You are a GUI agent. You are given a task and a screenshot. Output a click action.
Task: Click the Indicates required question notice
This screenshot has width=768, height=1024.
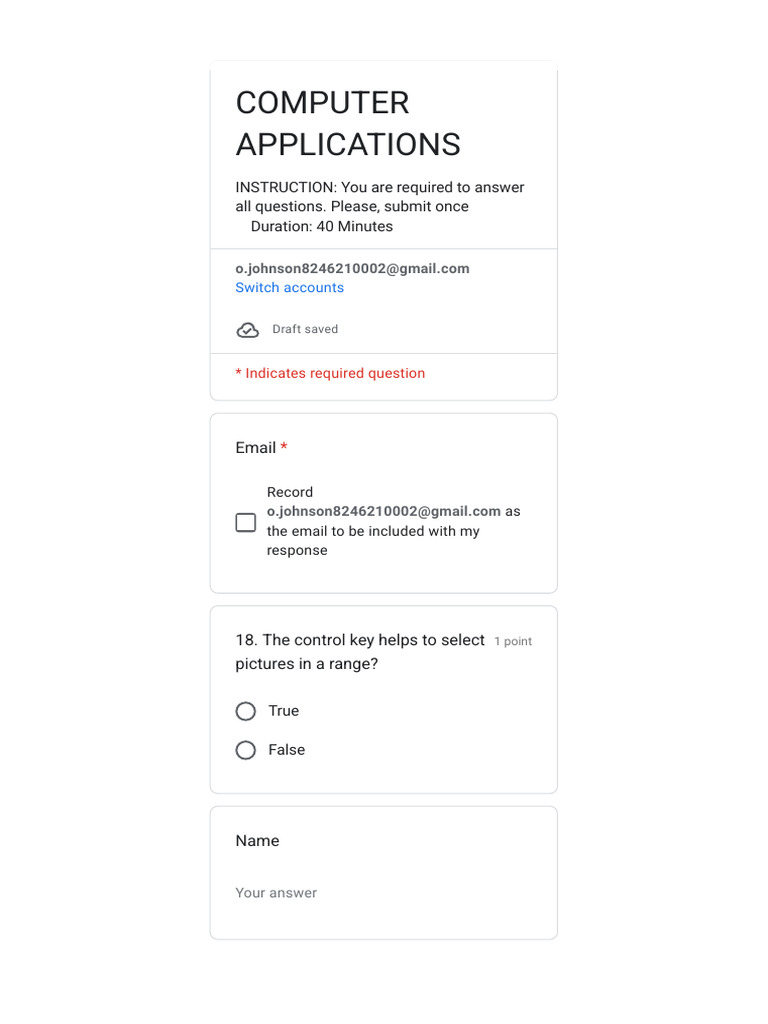pyautogui.click(x=330, y=373)
